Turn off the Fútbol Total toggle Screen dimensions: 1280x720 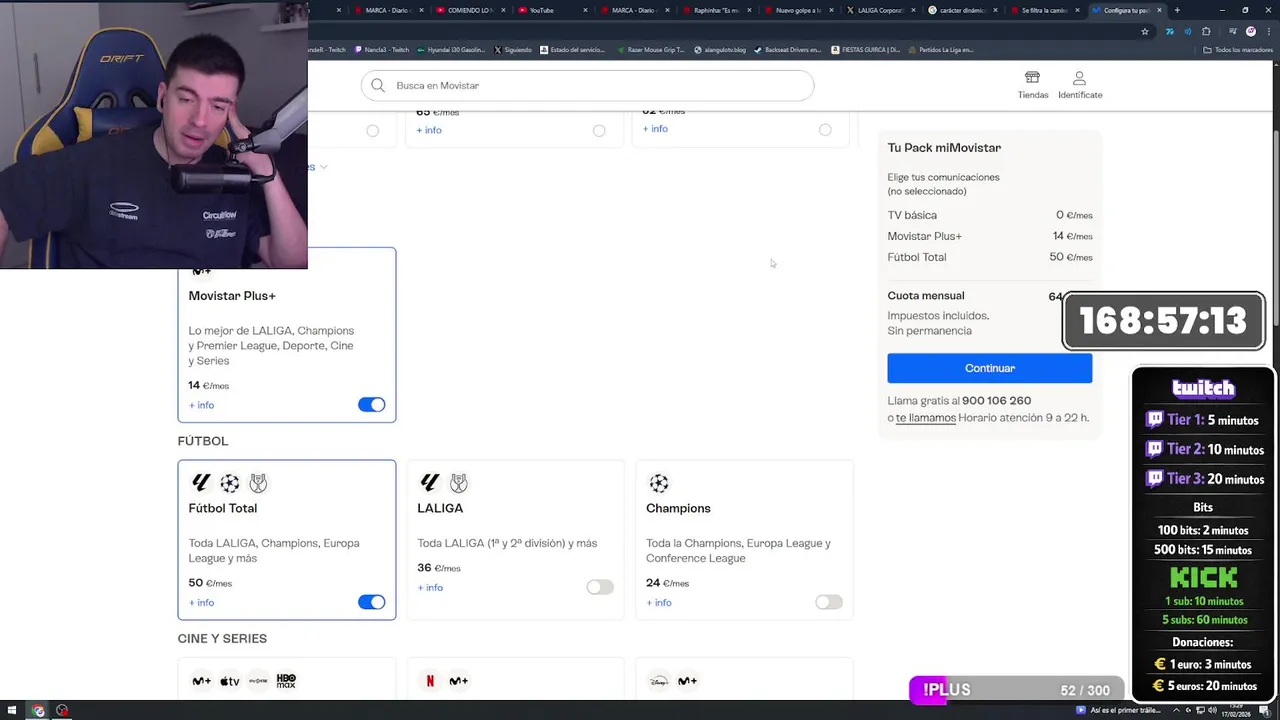point(371,602)
